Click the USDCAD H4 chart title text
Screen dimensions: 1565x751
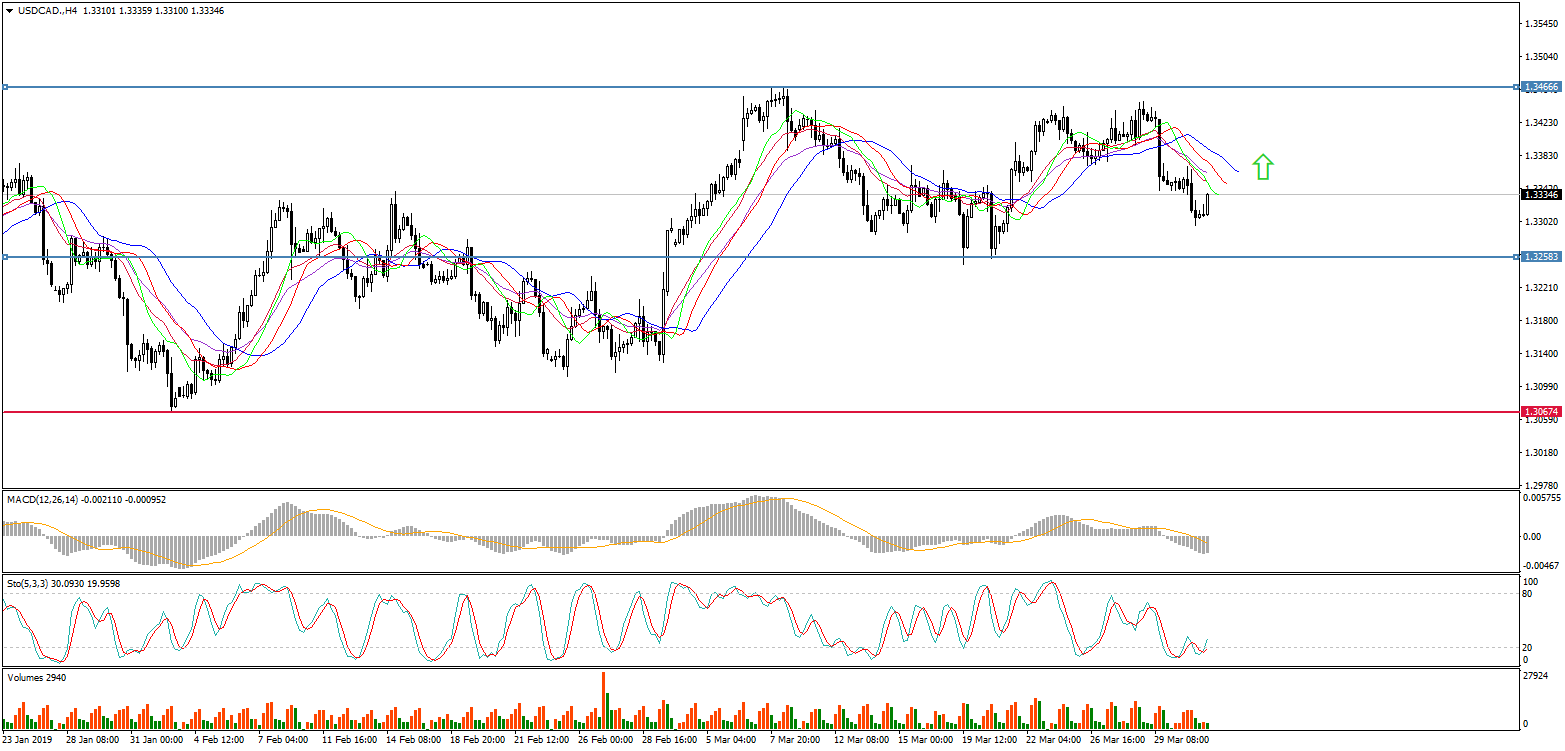42,10
